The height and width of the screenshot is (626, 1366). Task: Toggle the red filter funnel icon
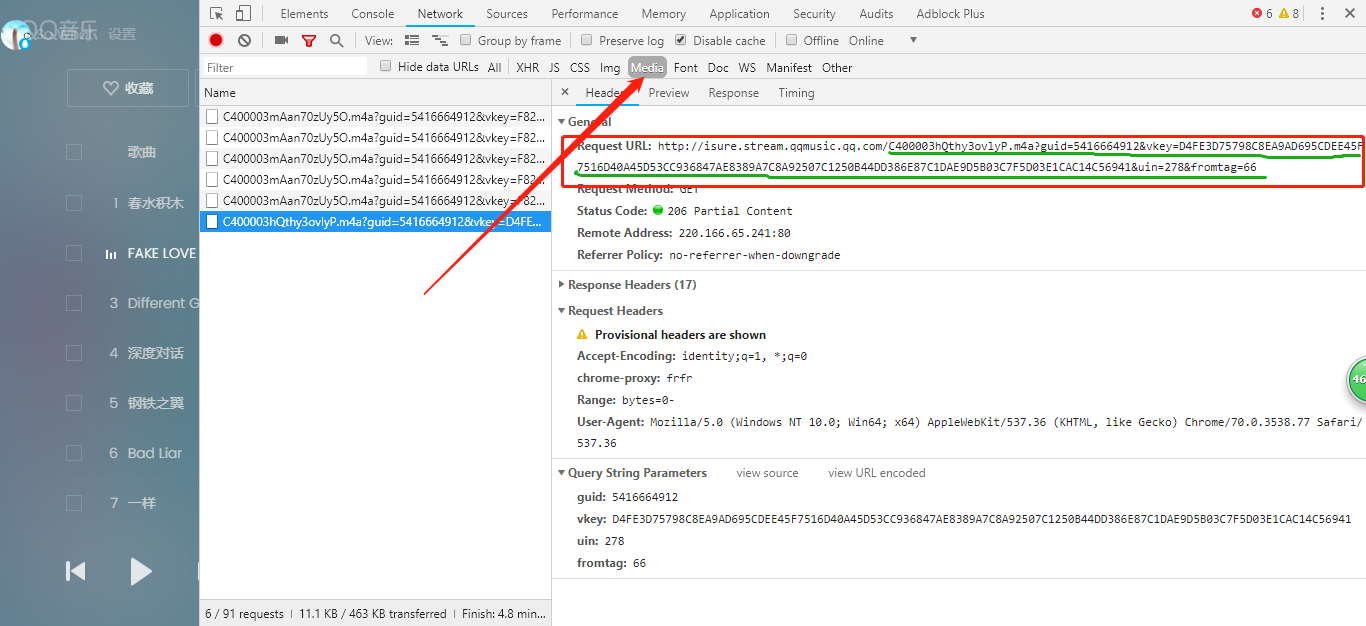[x=309, y=40]
